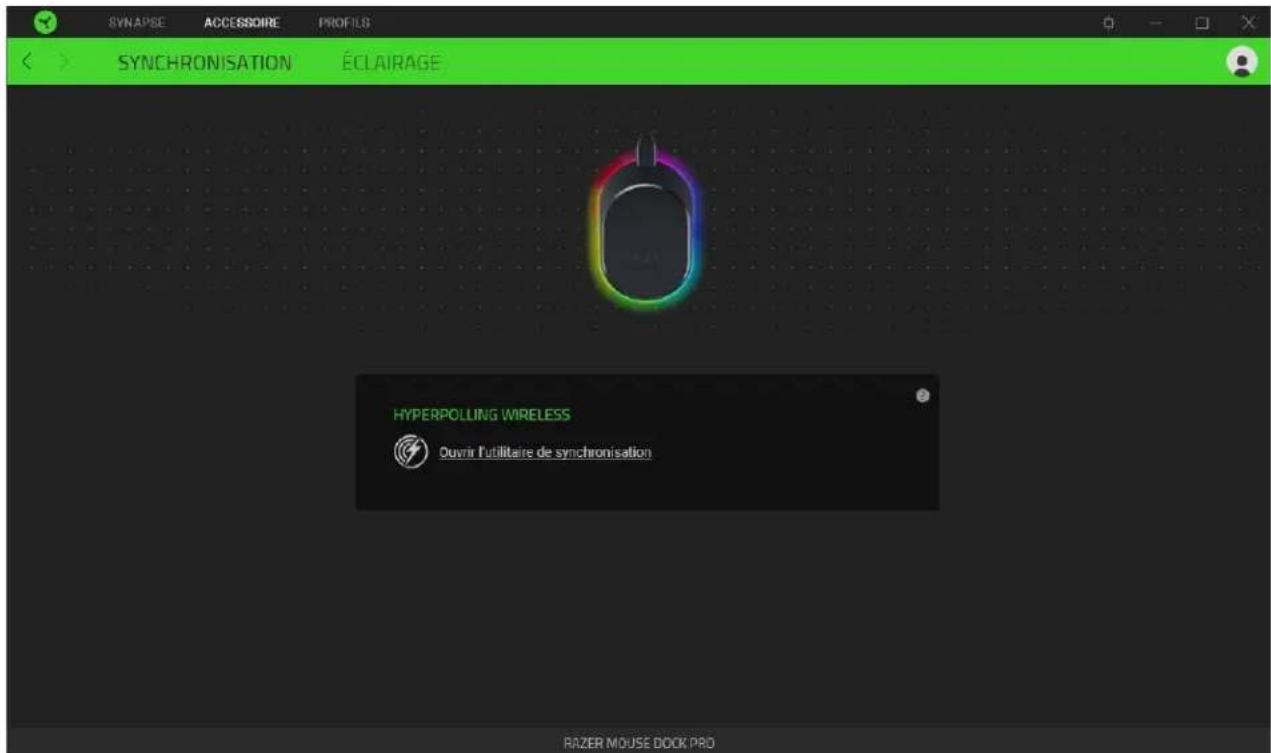Open the user account avatar

coord(1241,61)
